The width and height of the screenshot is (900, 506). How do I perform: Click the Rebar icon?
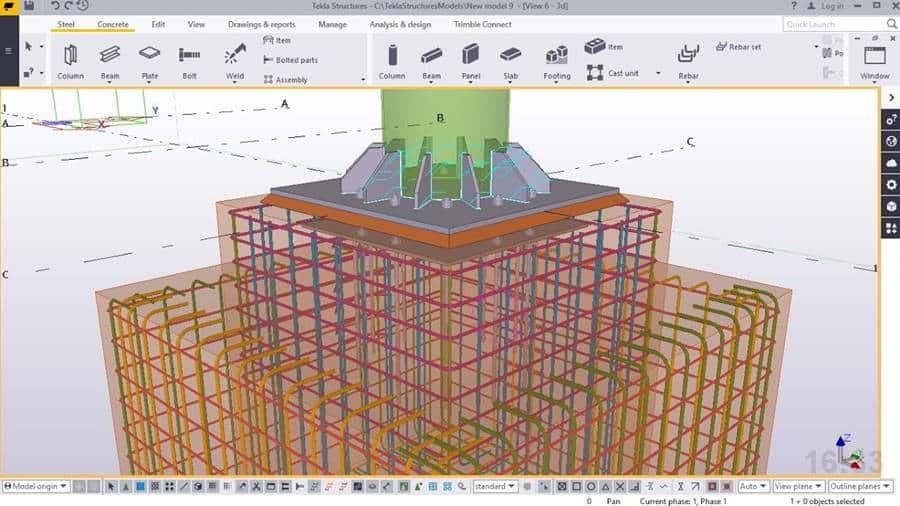click(x=688, y=60)
